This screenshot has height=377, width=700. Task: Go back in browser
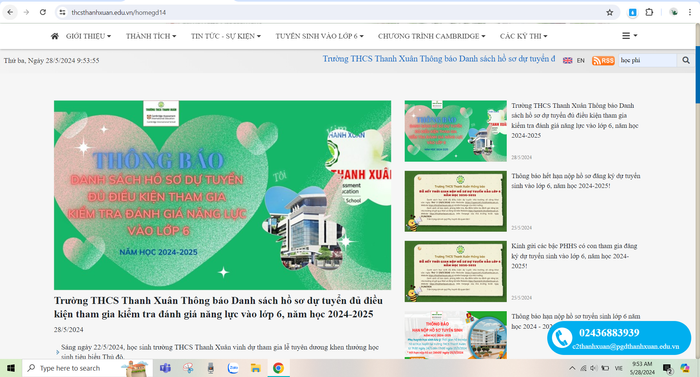click(10, 12)
